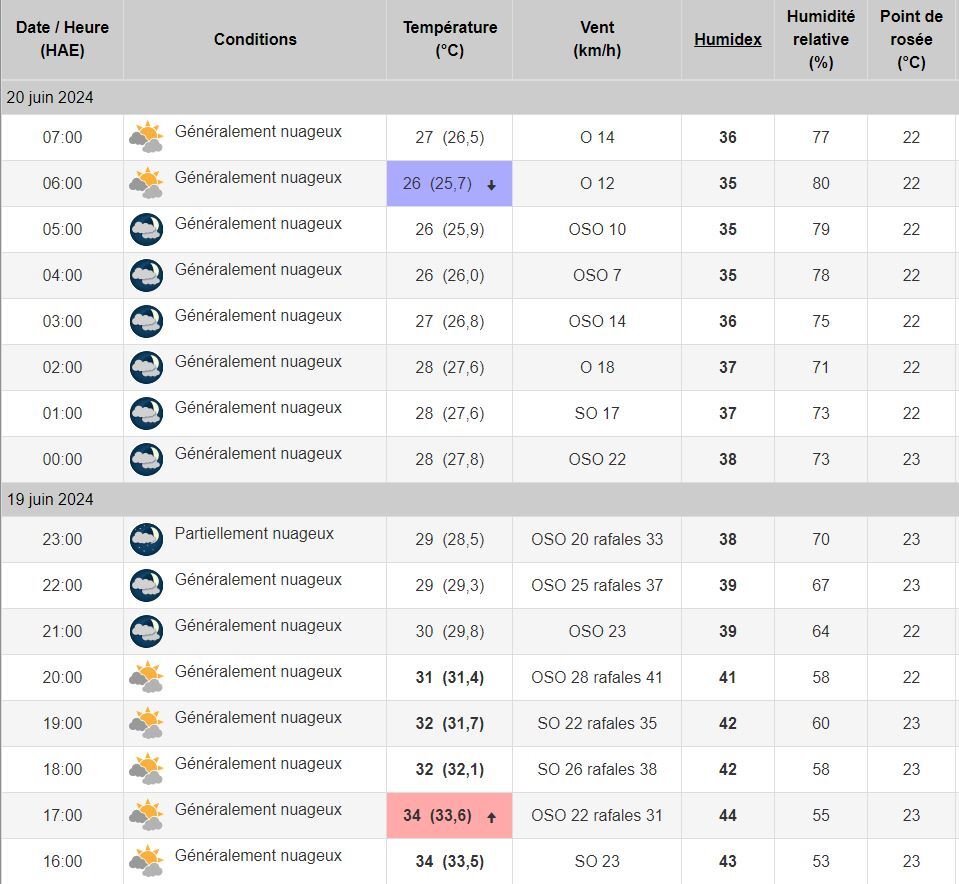Image resolution: width=959 pixels, height=884 pixels.
Task: Click the Vent (km/h) column header
Action: pyautogui.click(x=597, y=39)
